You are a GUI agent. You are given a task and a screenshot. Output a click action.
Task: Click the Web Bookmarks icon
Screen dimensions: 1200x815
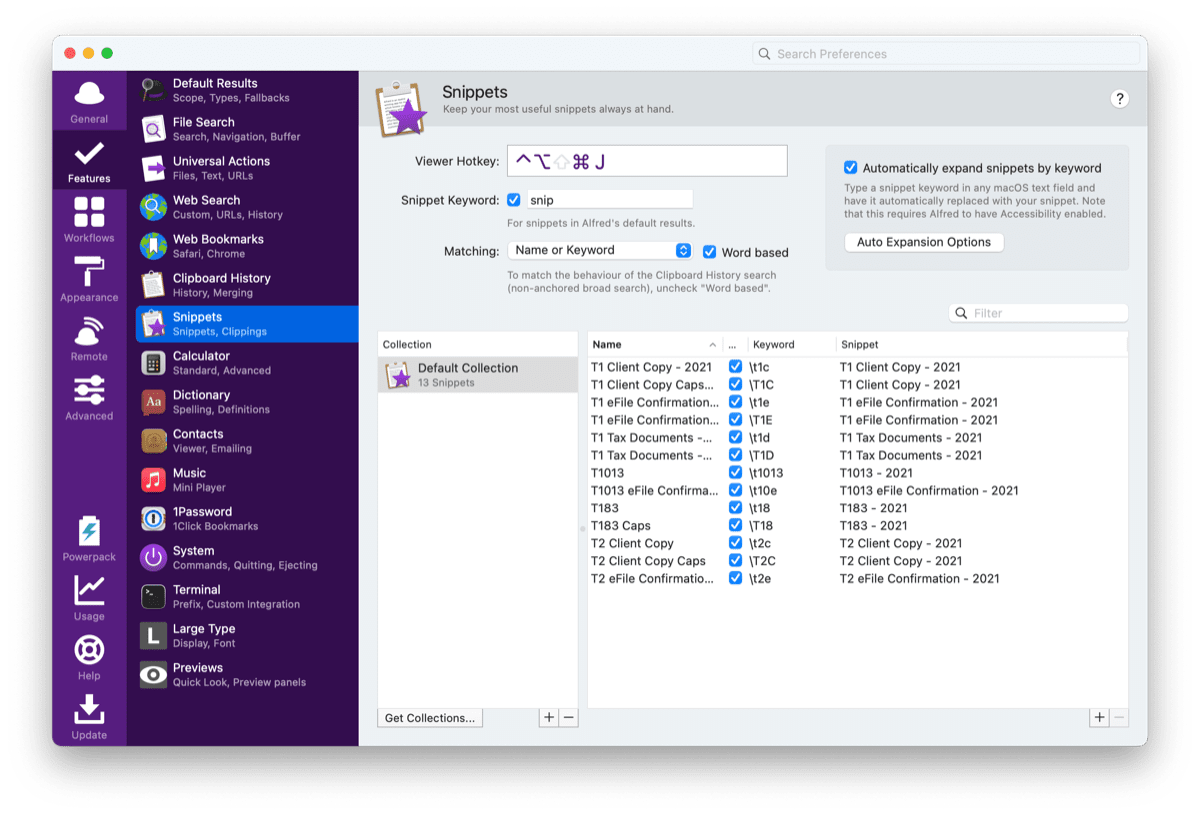coord(153,246)
